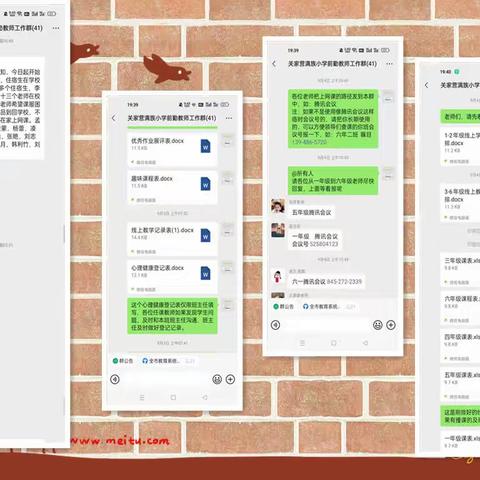Viewport: 480px width, 480px height.
Task: Tap Android home button below docx files chat
Action: click(173, 397)
